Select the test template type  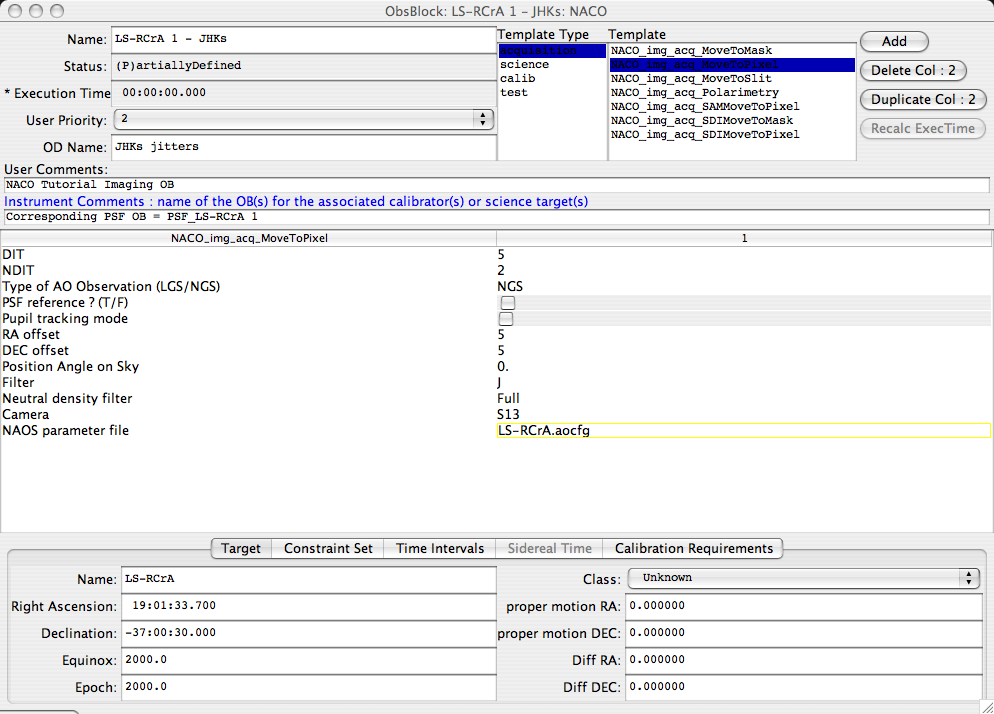(552, 93)
